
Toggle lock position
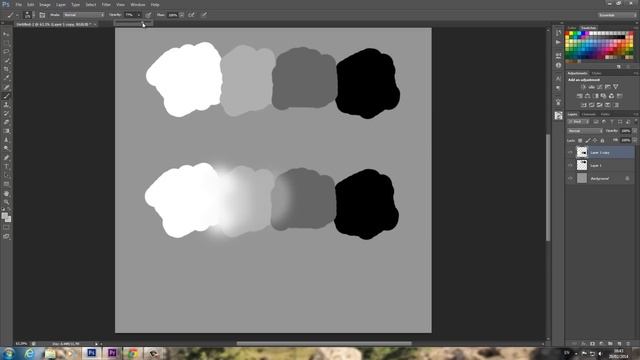(595, 140)
